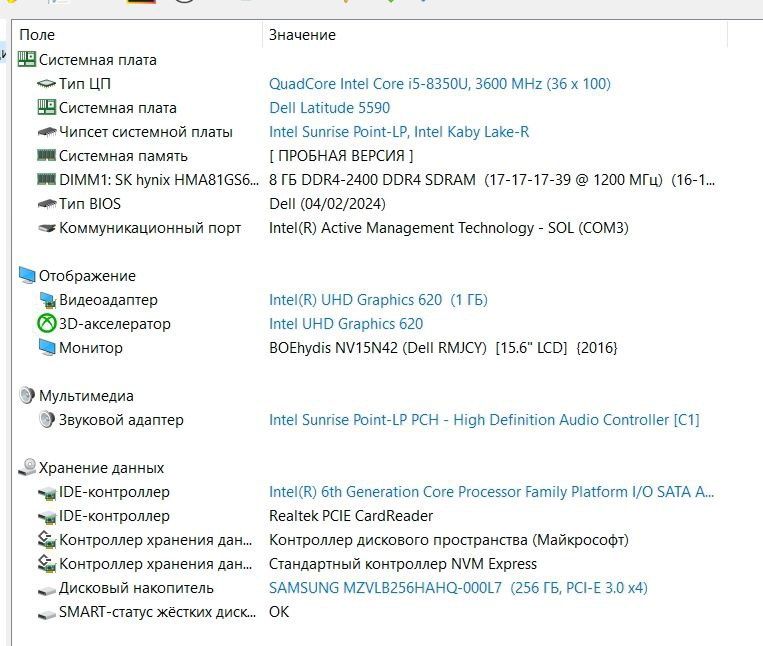Click the Майкрософт storage controller row icon
The width and height of the screenshot is (763, 646).
point(47,539)
